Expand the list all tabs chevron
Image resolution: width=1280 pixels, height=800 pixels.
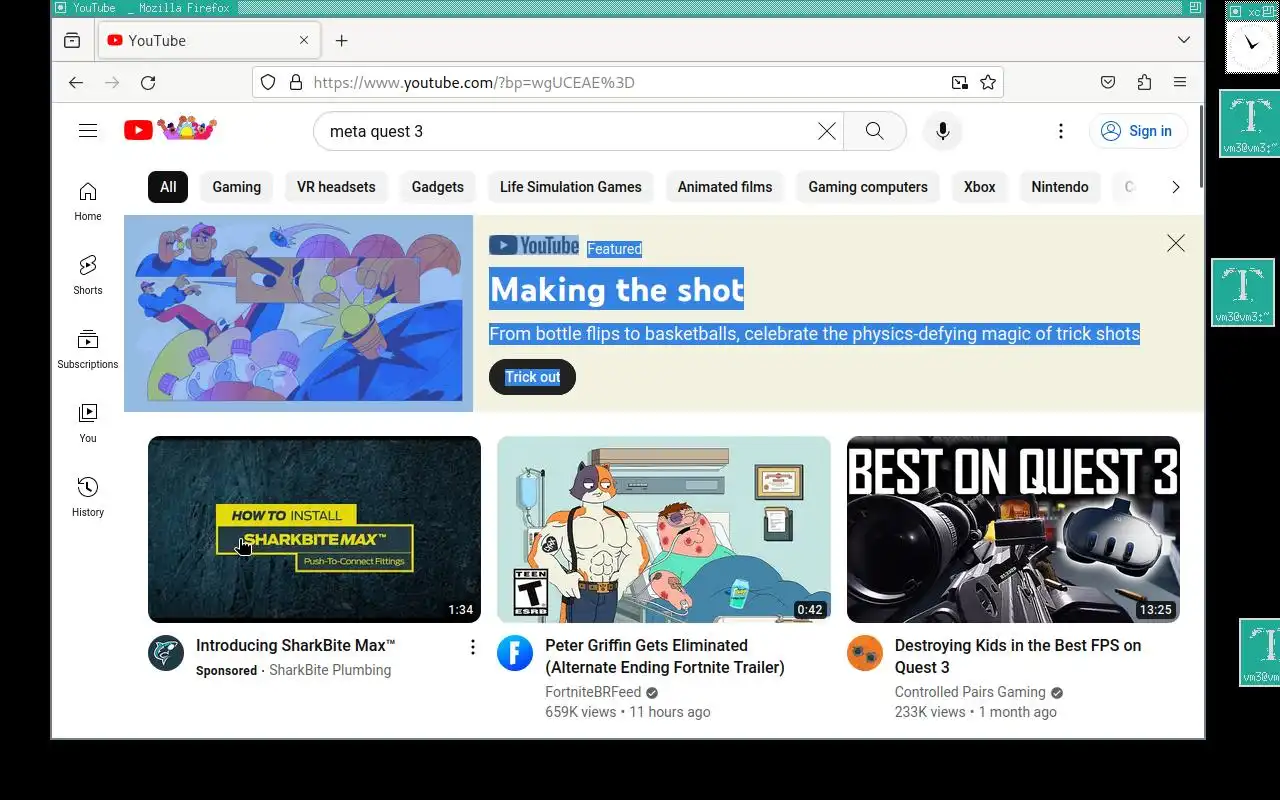click(1184, 41)
